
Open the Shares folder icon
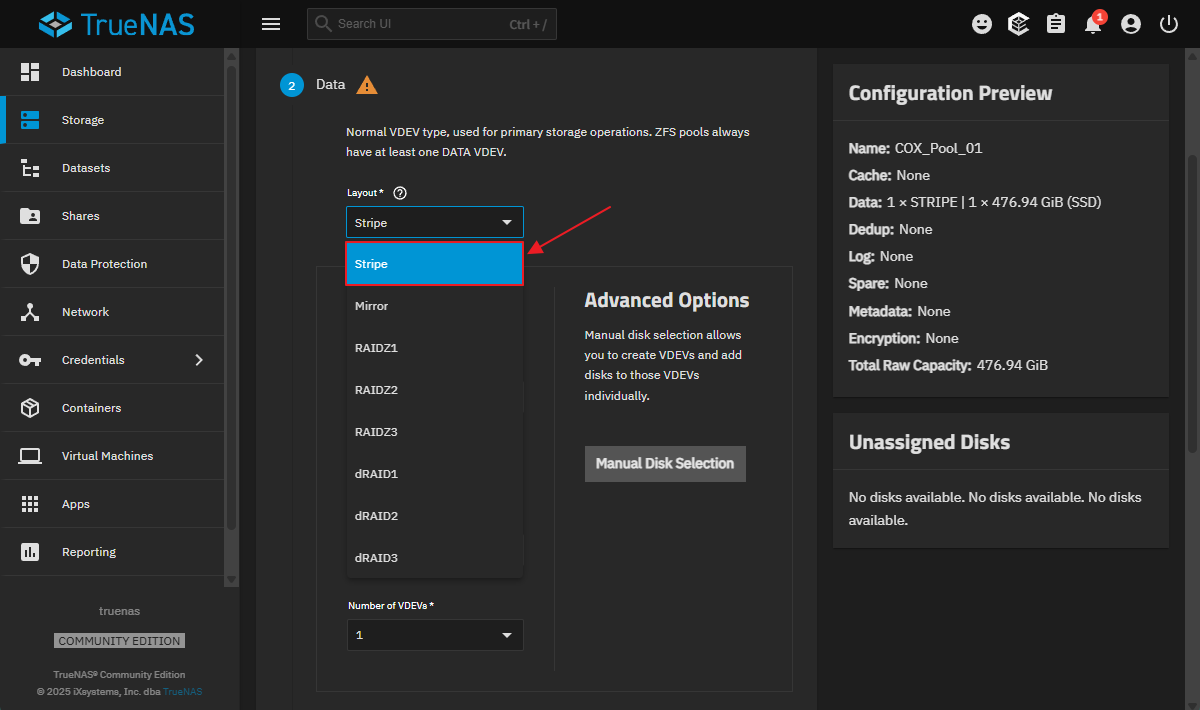click(x=30, y=216)
